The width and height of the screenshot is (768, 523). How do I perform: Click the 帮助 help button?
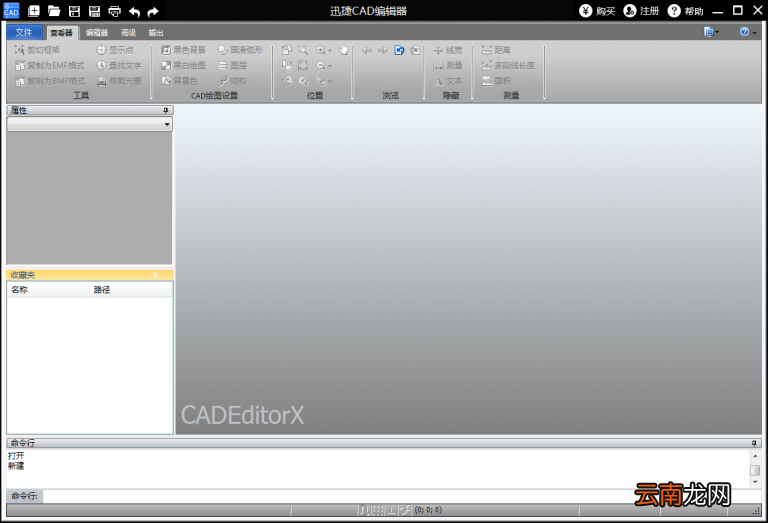(685, 11)
